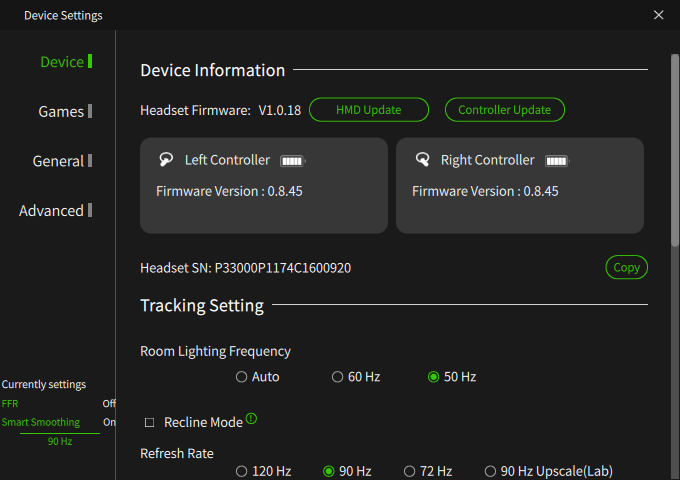Select 50 Hz room lighting frequency
This screenshot has width=680, height=480.
pos(433,377)
